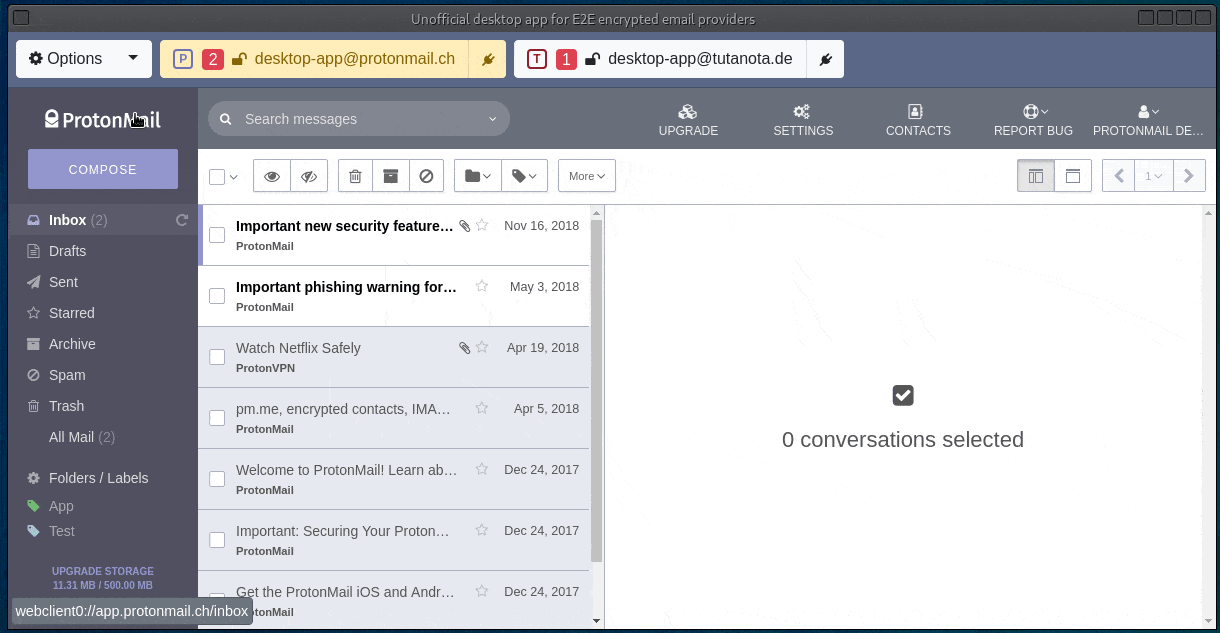Switch to desktop-app@protonmail.ch account
The width and height of the screenshot is (1220, 633).
coord(316,59)
